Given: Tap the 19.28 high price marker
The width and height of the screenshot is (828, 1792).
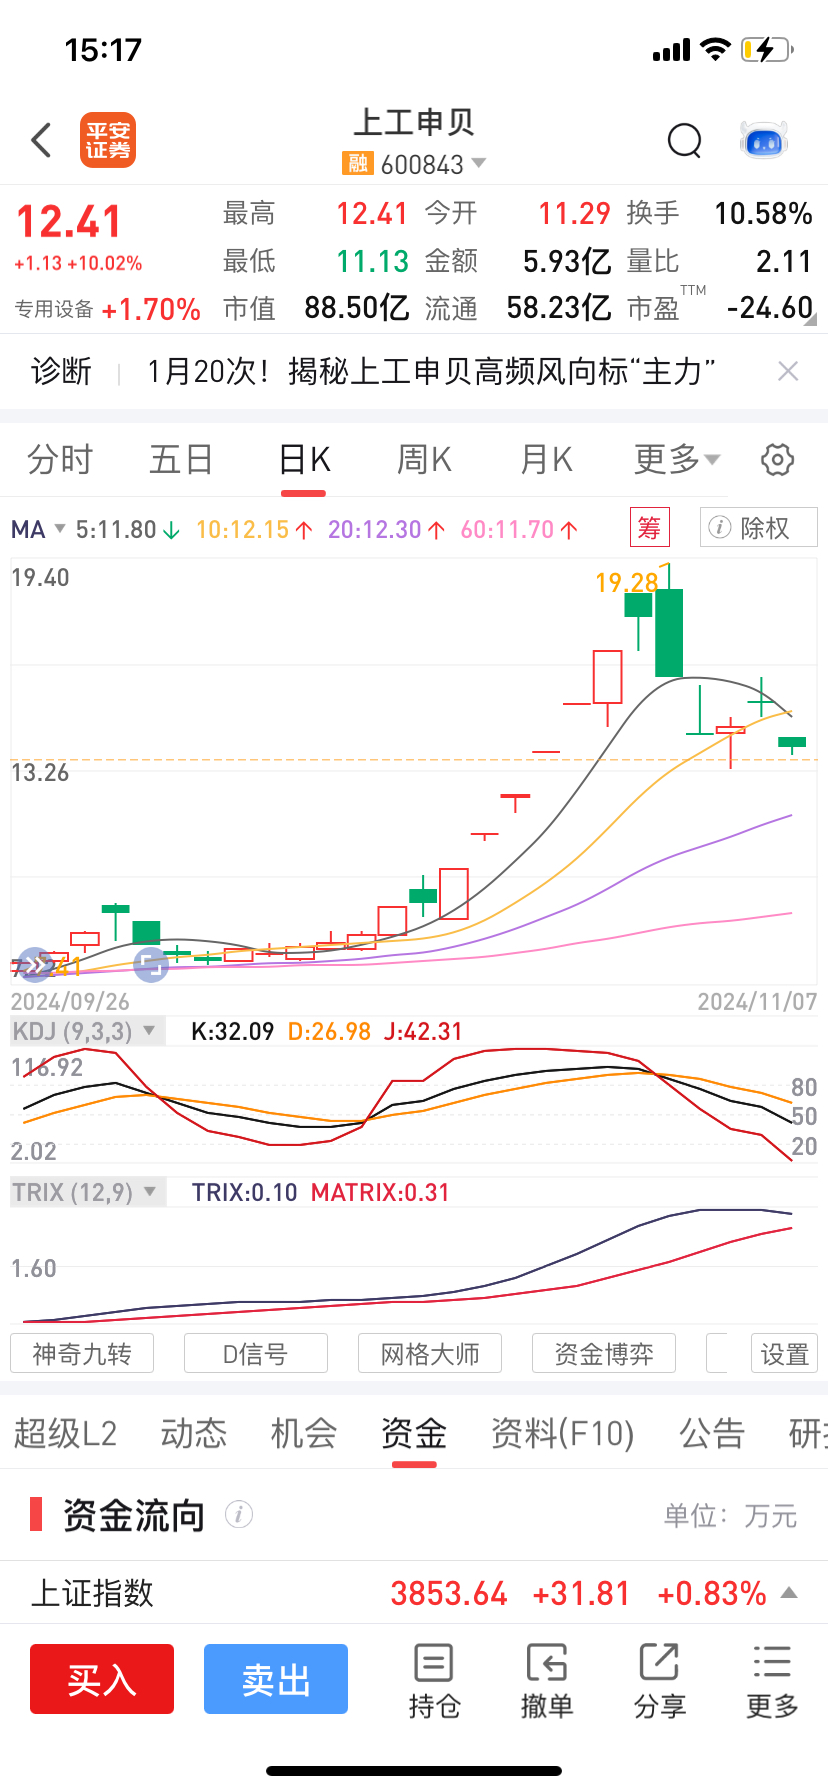Looking at the screenshot, I should pos(627,582).
